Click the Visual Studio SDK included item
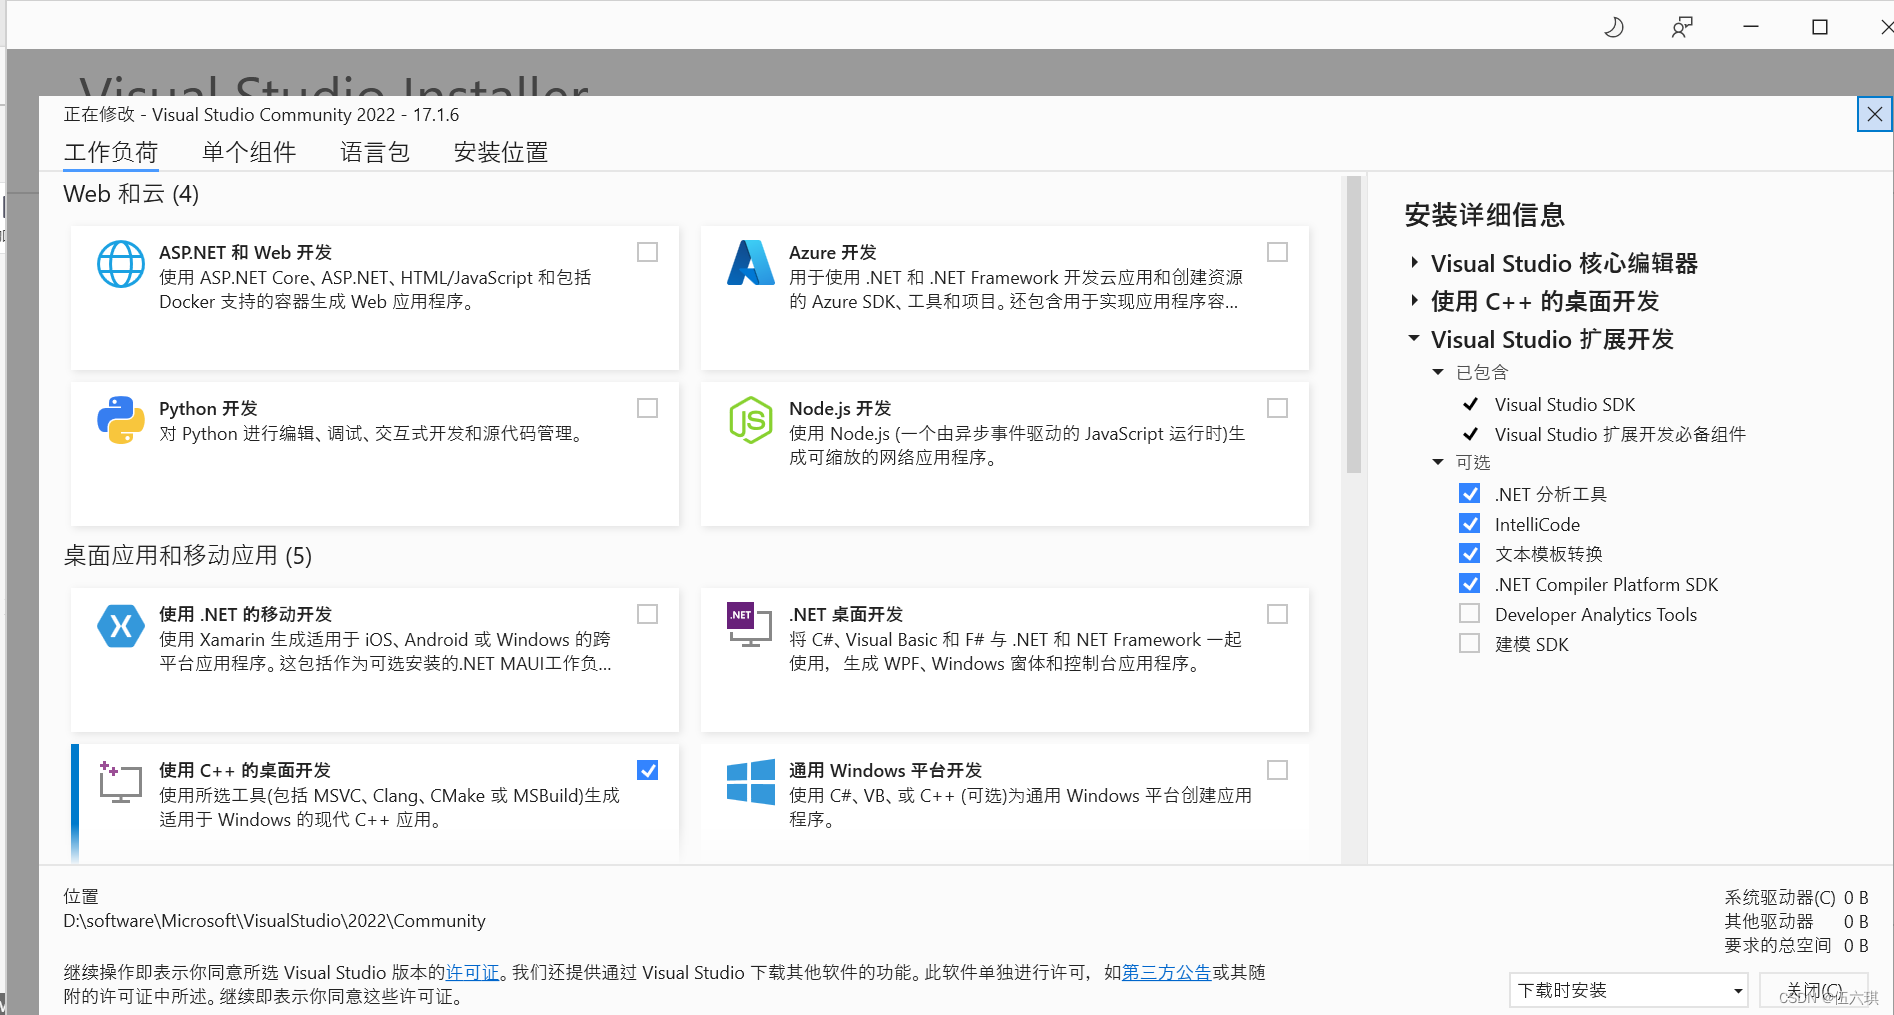Image resolution: width=1894 pixels, height=1015 pixels. tap(1565, 404)
